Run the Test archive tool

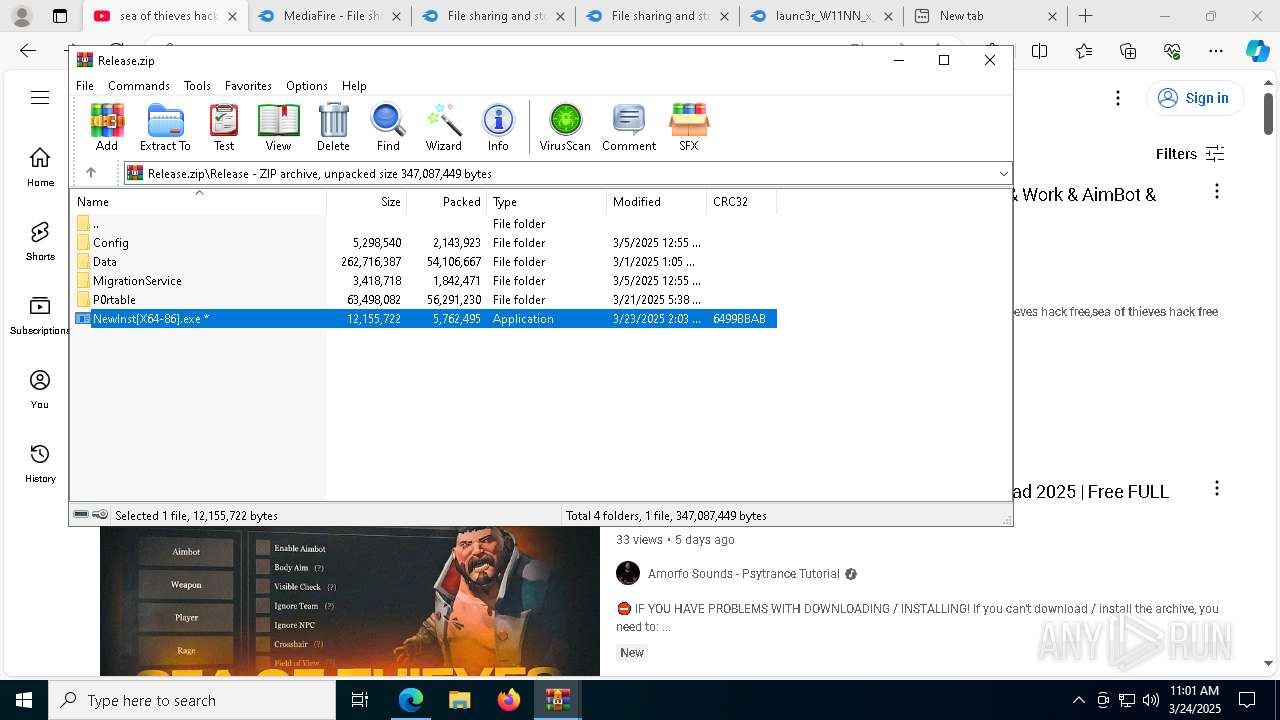click(x=224, y=127)
